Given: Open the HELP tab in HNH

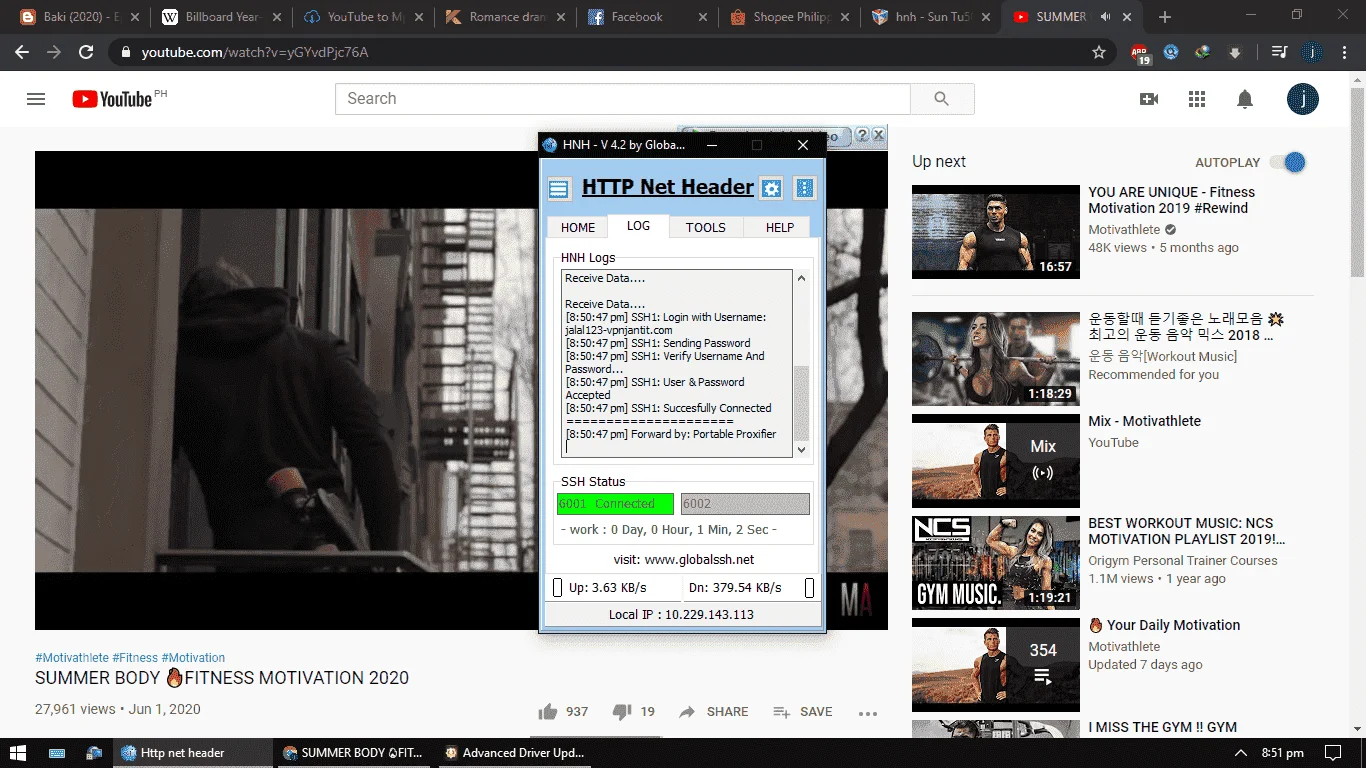Looking at the screenshot, I should 780,227.
